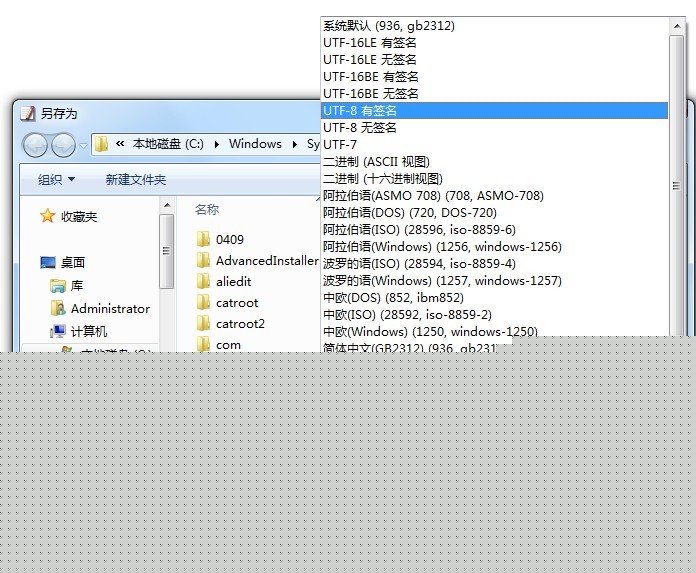The width and height of the screenshot is (696, 573).
Task: Select the com folder
Action: (228, 345)
